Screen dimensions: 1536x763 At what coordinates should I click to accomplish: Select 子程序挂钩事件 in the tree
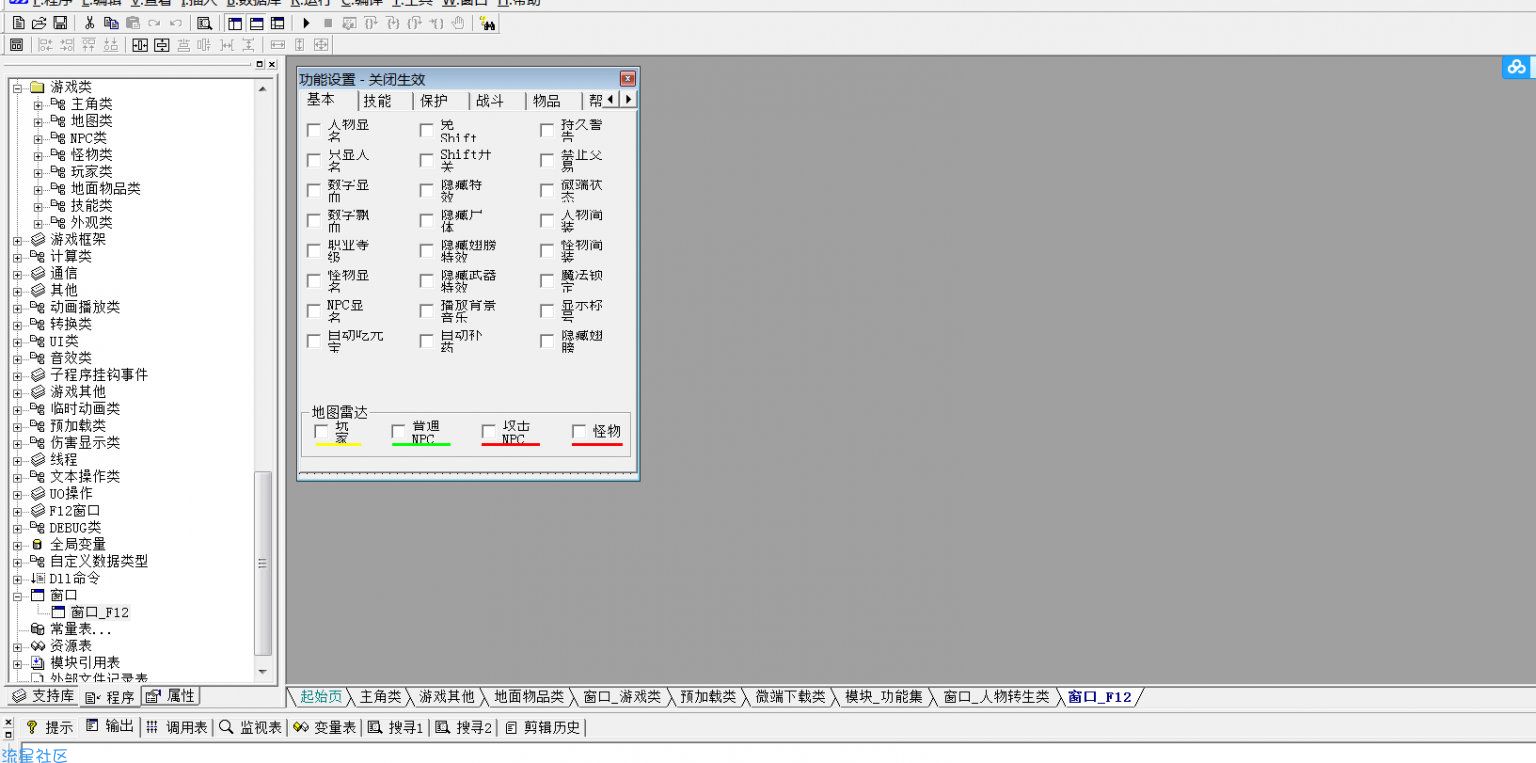pyautogui.click(x=99, y=375)
